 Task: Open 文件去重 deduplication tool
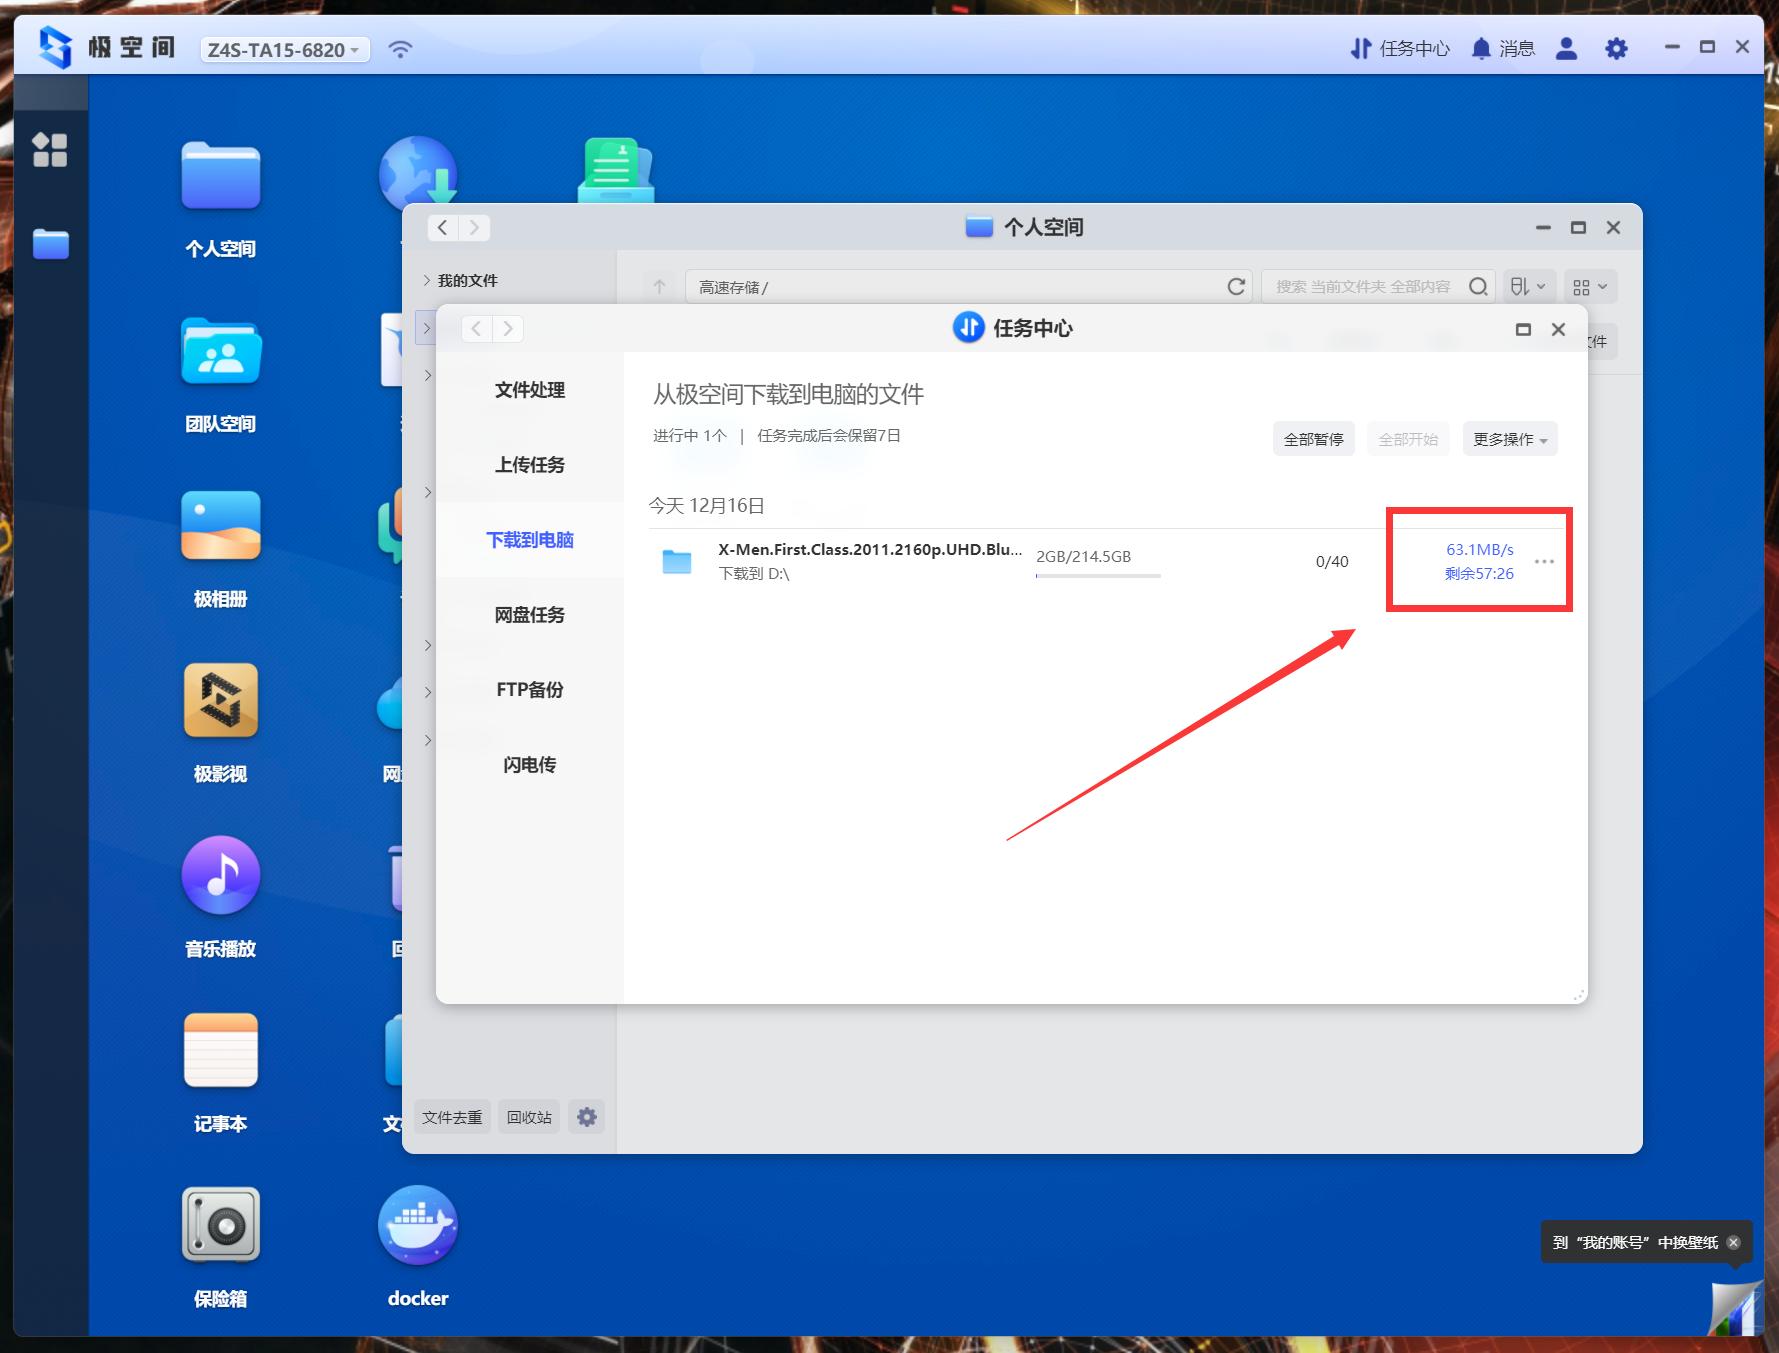click(x=451, y=1117)
